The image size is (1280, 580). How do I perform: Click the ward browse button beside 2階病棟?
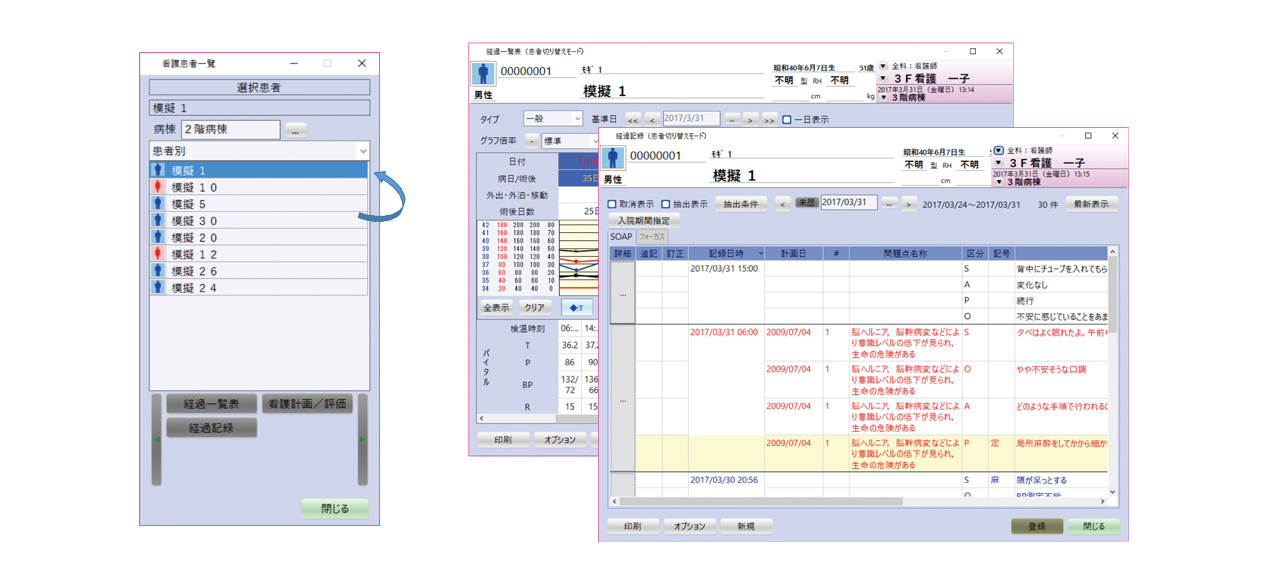click(x=295, y=130)
